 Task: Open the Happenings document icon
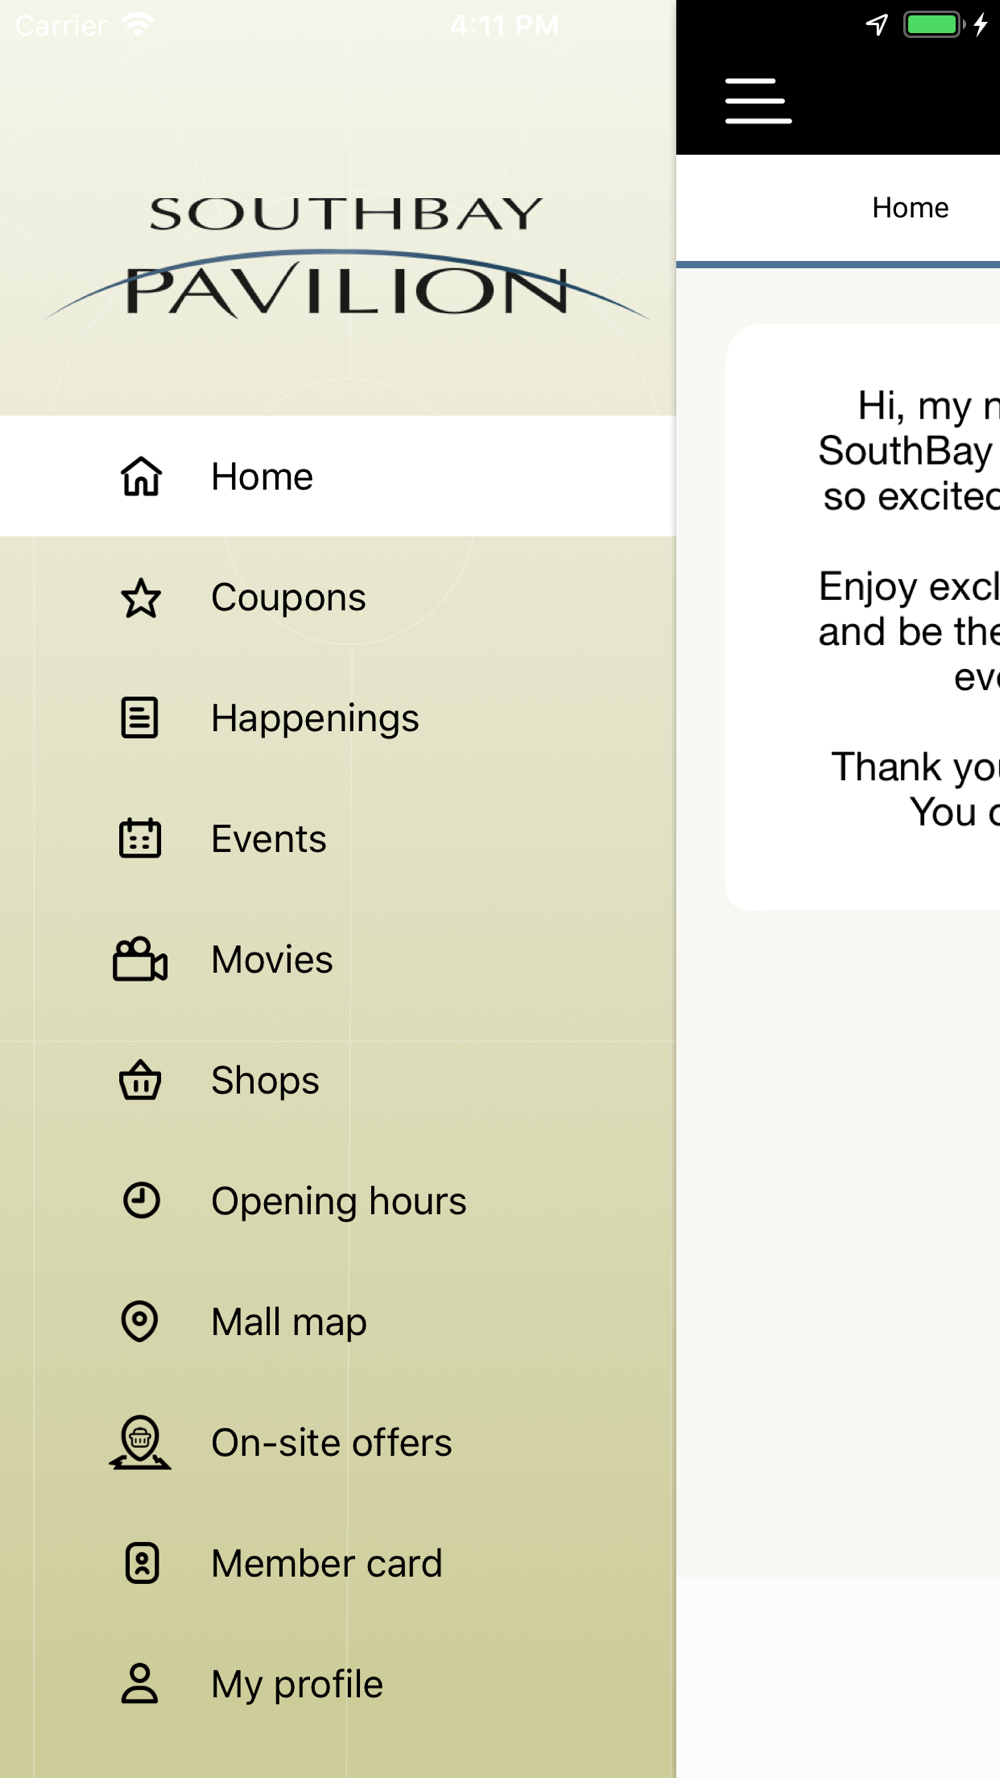click(140, 718)
